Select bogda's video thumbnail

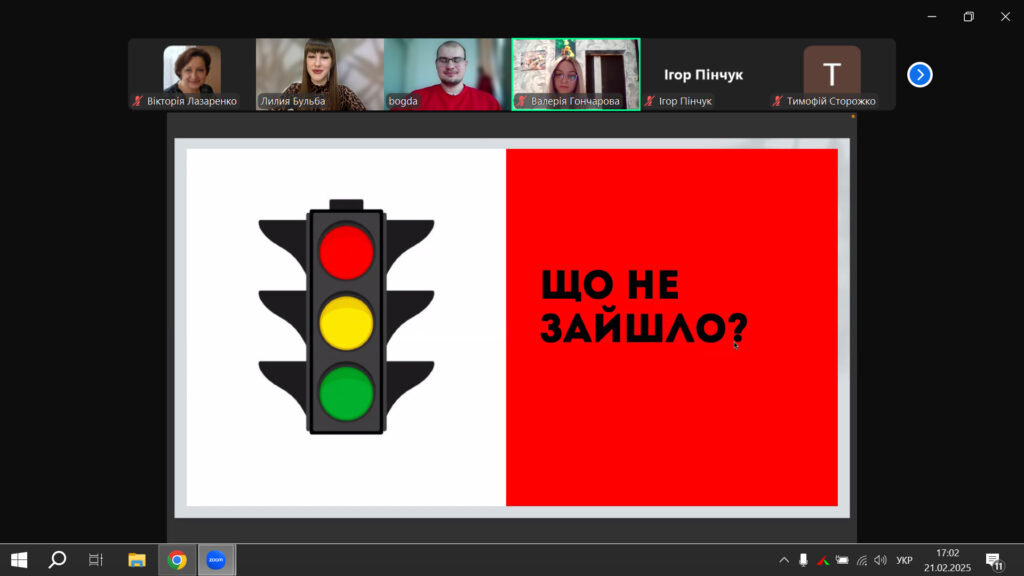point(447,74)
